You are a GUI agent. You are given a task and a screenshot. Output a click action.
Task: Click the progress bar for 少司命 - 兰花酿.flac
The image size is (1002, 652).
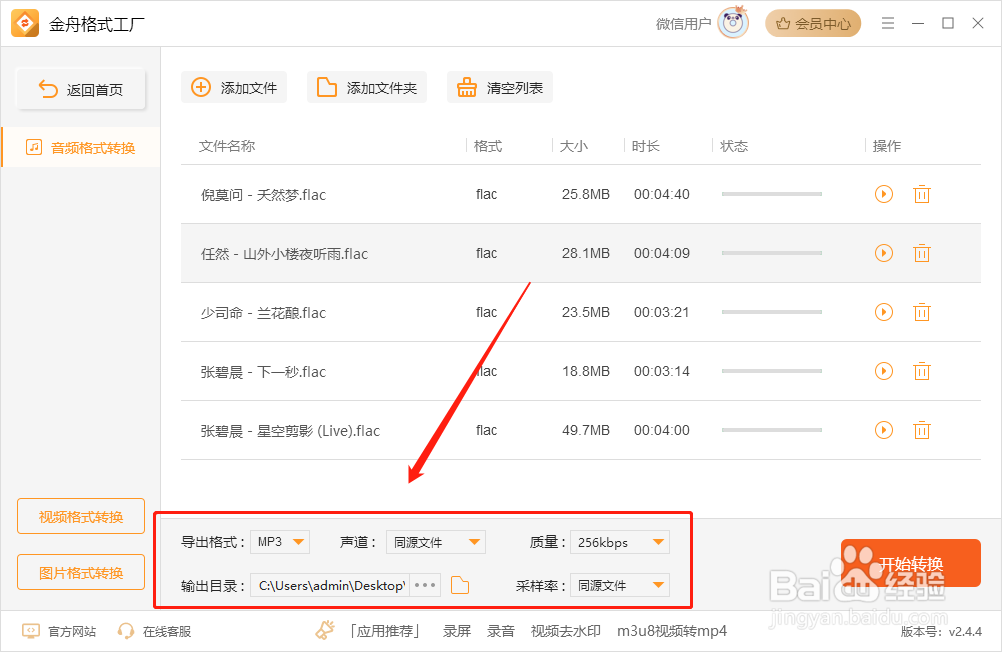[x=771, y=312]
